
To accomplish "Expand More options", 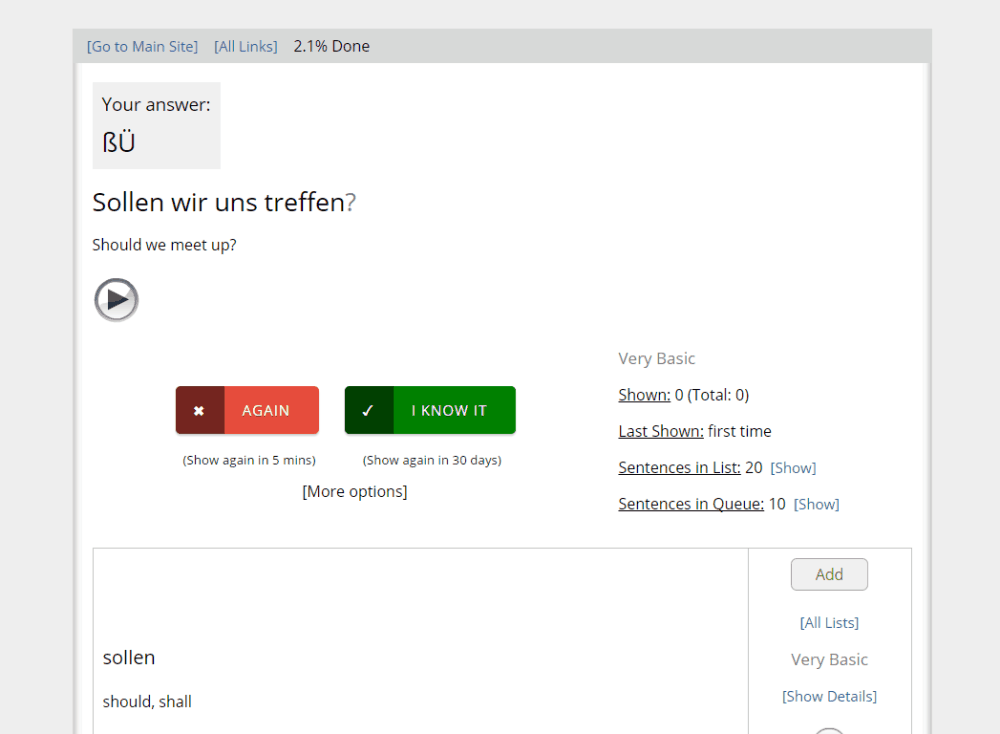I will 355,492.
